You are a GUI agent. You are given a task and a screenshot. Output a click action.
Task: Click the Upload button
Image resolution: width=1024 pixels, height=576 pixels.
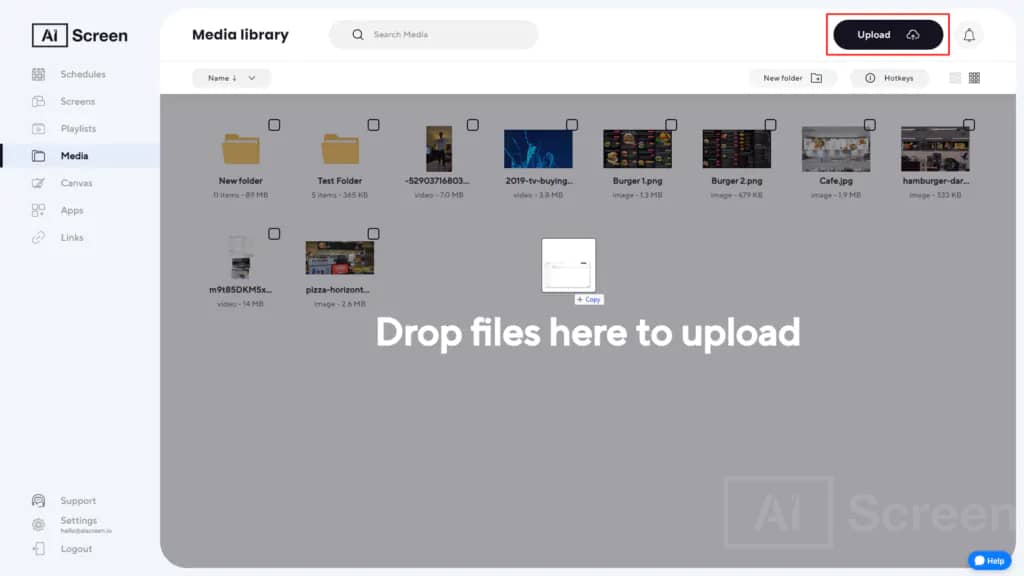888,35
